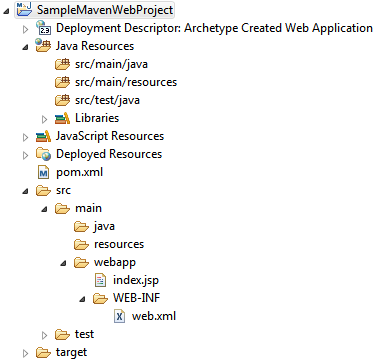Collapse the Java Resources node

pos(25,48)
